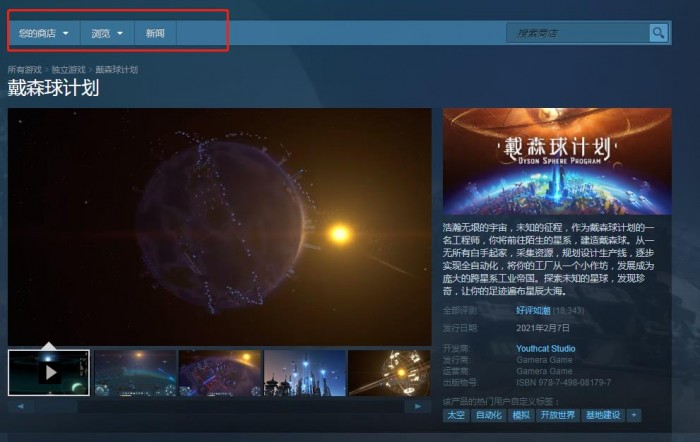The height and width of the screenshot is (442, 700).
Task: Open the 好评如潮 reviews link
Action: [533, 310]
